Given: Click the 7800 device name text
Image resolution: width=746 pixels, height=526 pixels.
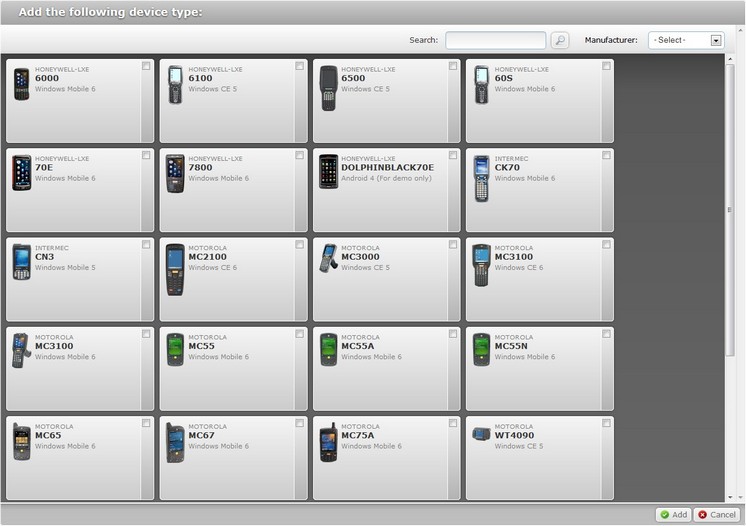Looking at the screenshot, I should 200,167.
